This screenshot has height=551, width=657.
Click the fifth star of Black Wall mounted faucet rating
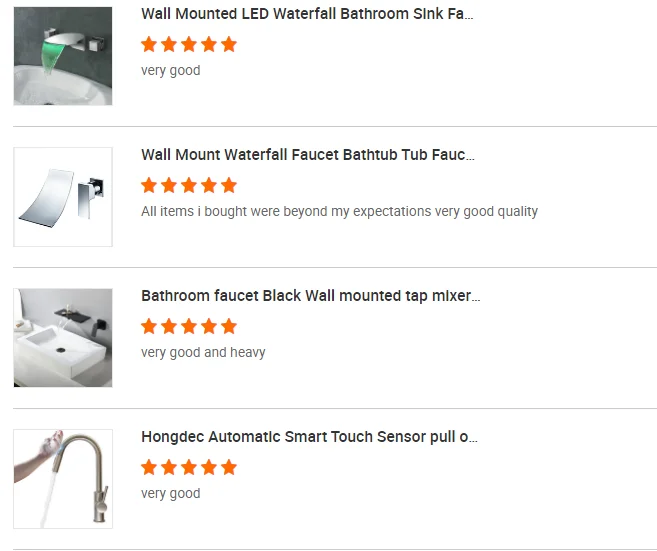(229, 326)
